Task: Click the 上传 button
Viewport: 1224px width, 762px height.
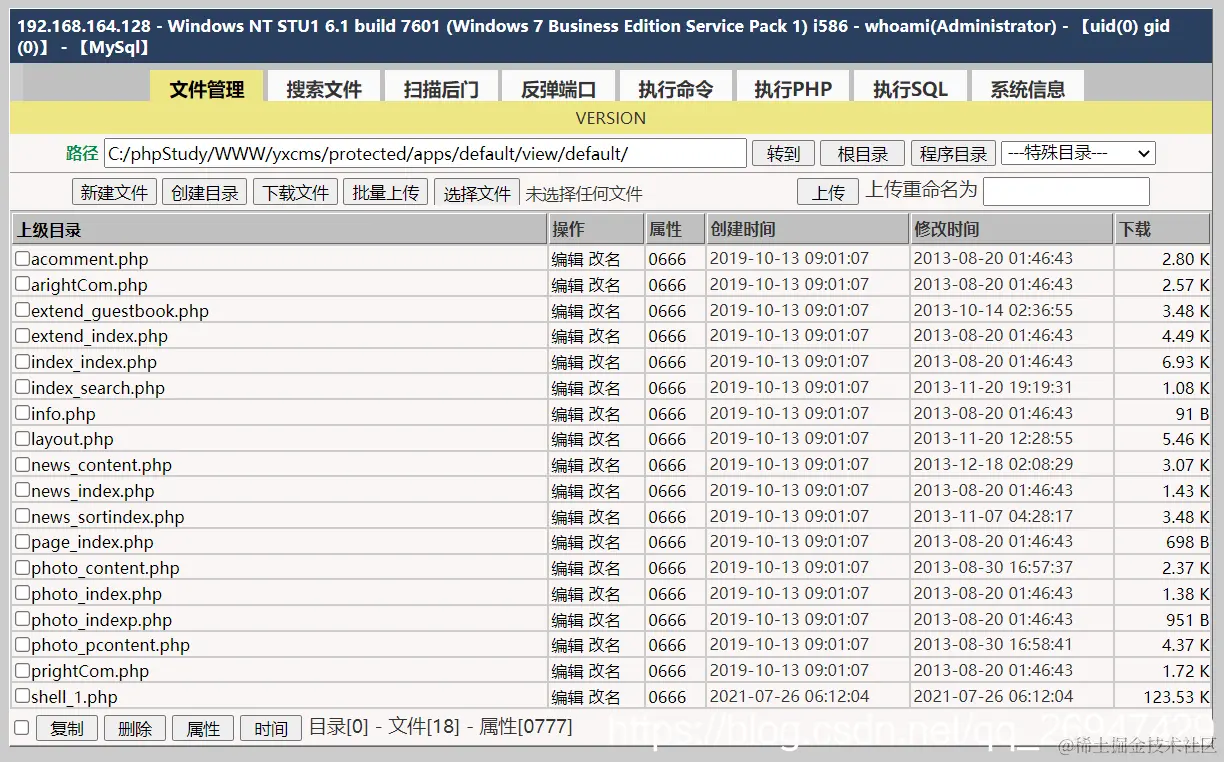Action: coord(828,192)
